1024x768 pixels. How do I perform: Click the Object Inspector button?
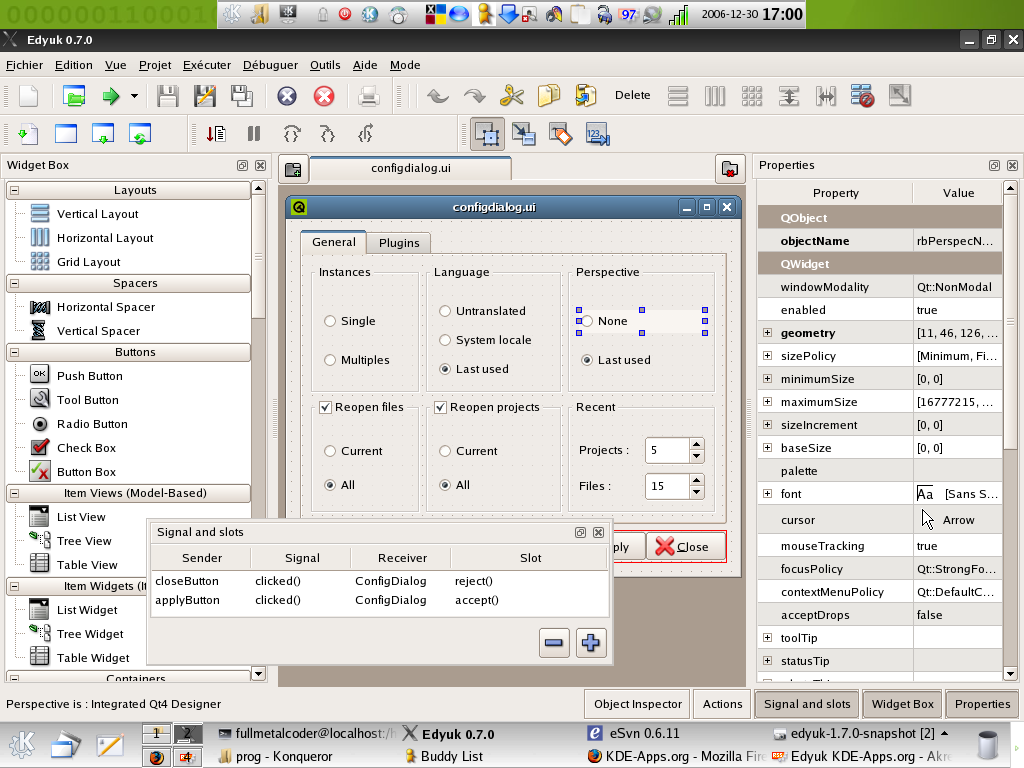(x=637, y=704)
